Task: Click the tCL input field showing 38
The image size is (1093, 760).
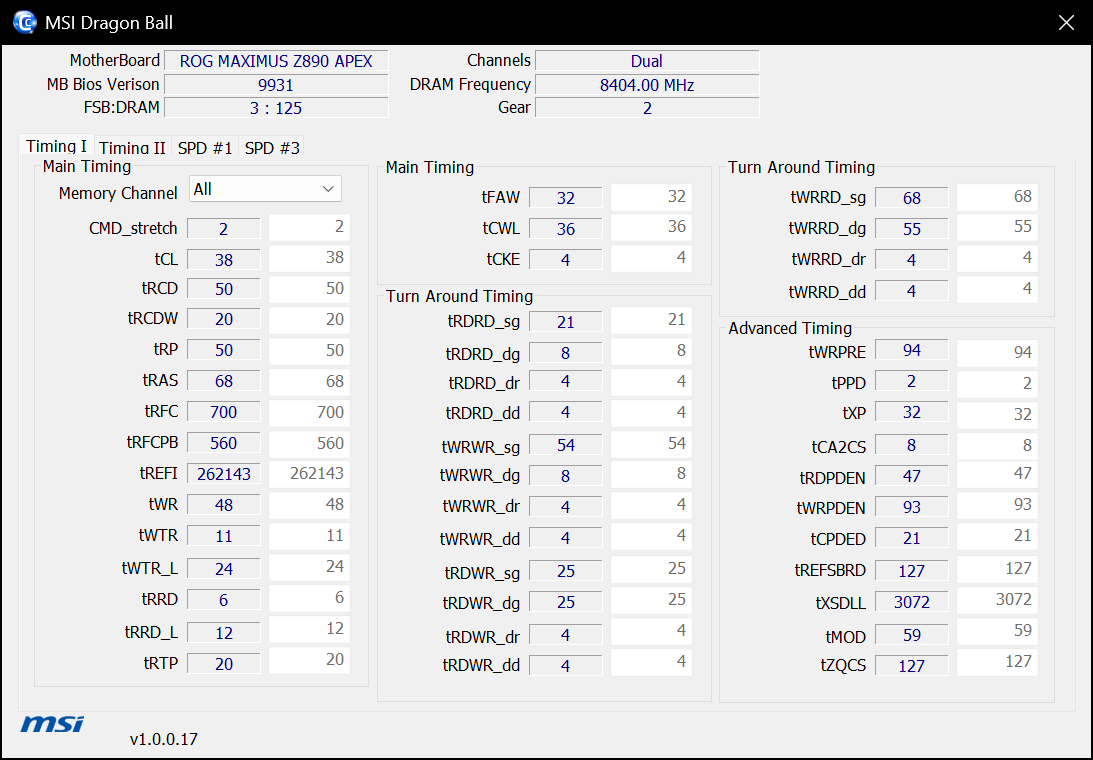Action: (x=224, y=259)
